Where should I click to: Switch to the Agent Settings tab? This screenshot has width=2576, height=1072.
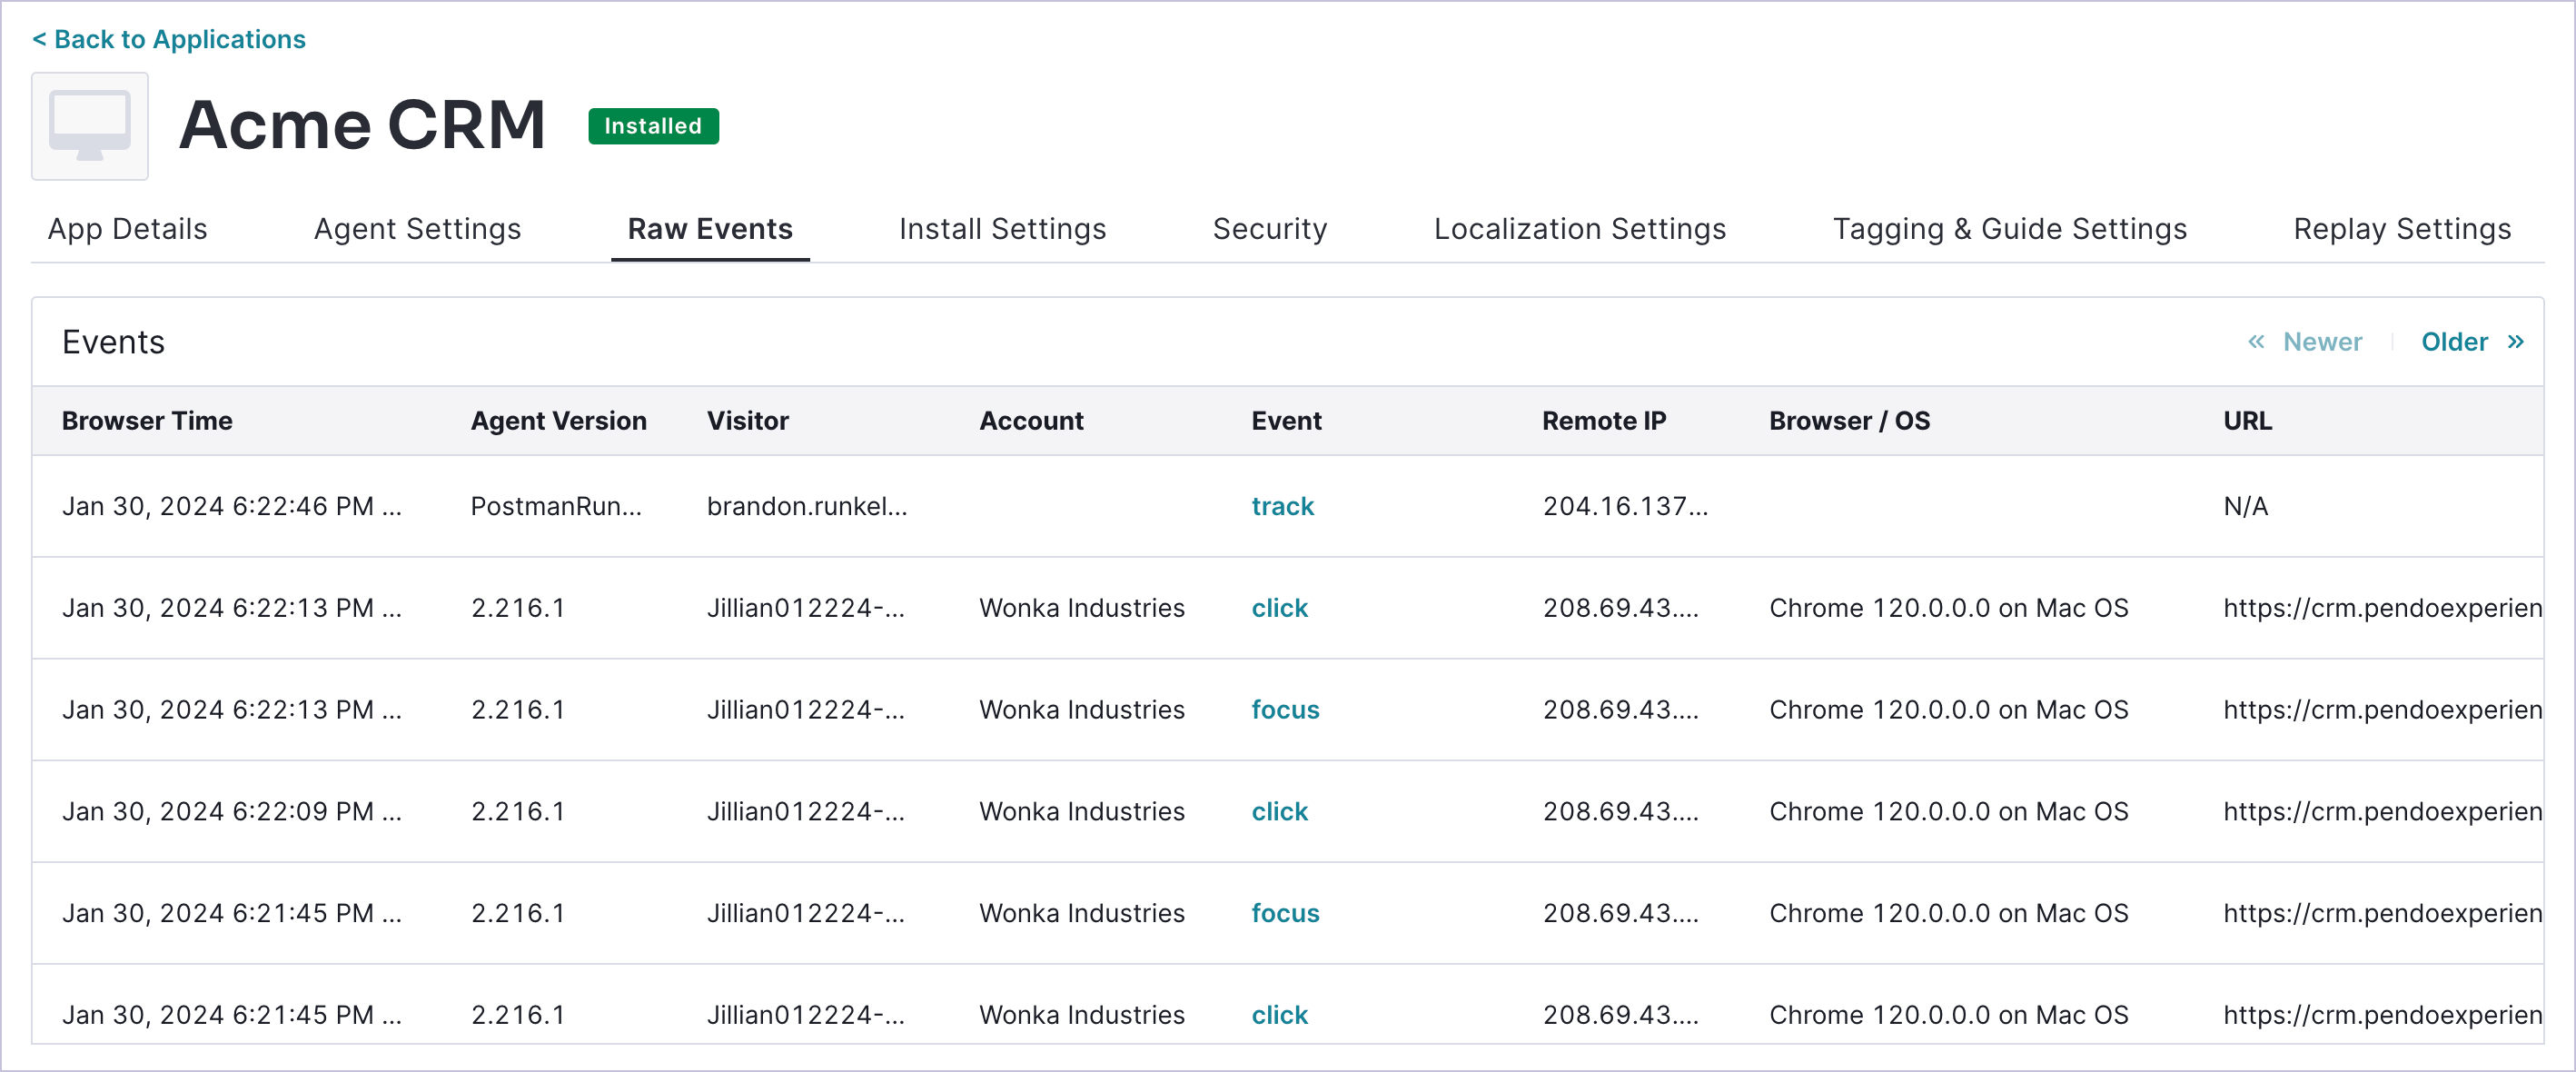point(417,229)
